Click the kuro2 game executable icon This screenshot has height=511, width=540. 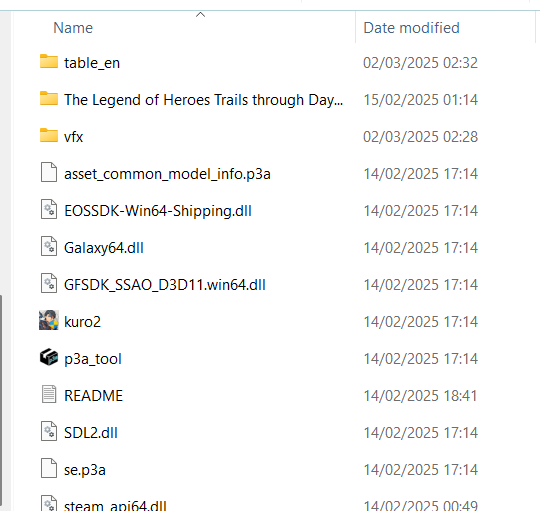tap(49, 320)
